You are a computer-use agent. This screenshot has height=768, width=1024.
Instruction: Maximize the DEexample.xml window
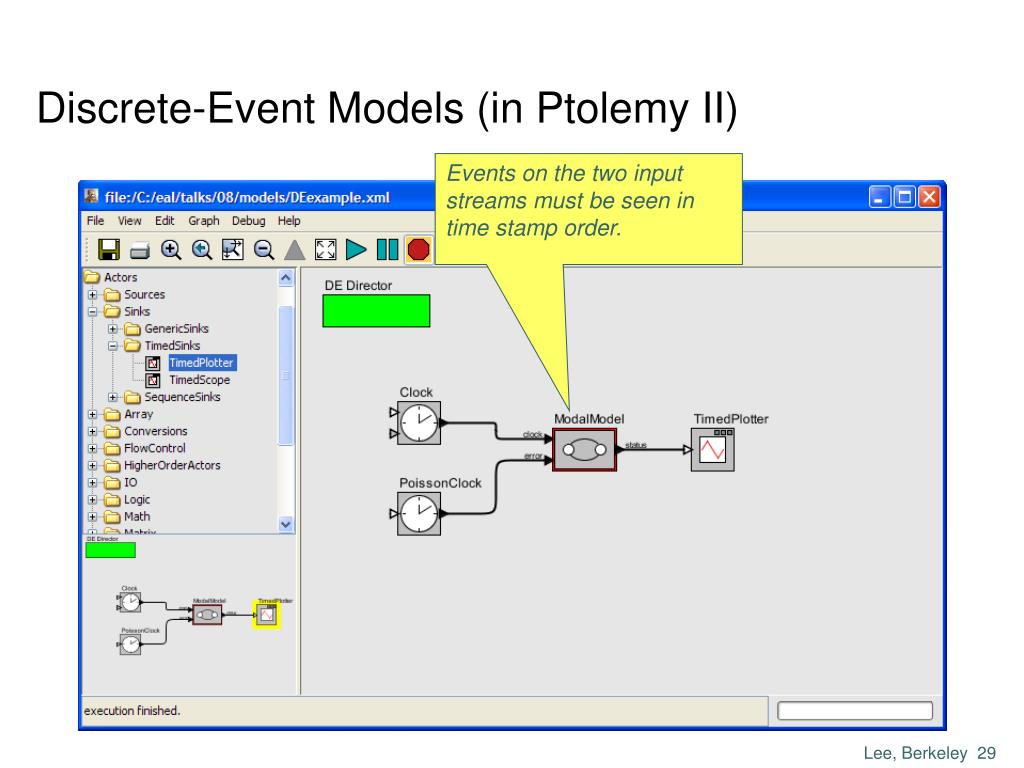click(x=904, y=197)
